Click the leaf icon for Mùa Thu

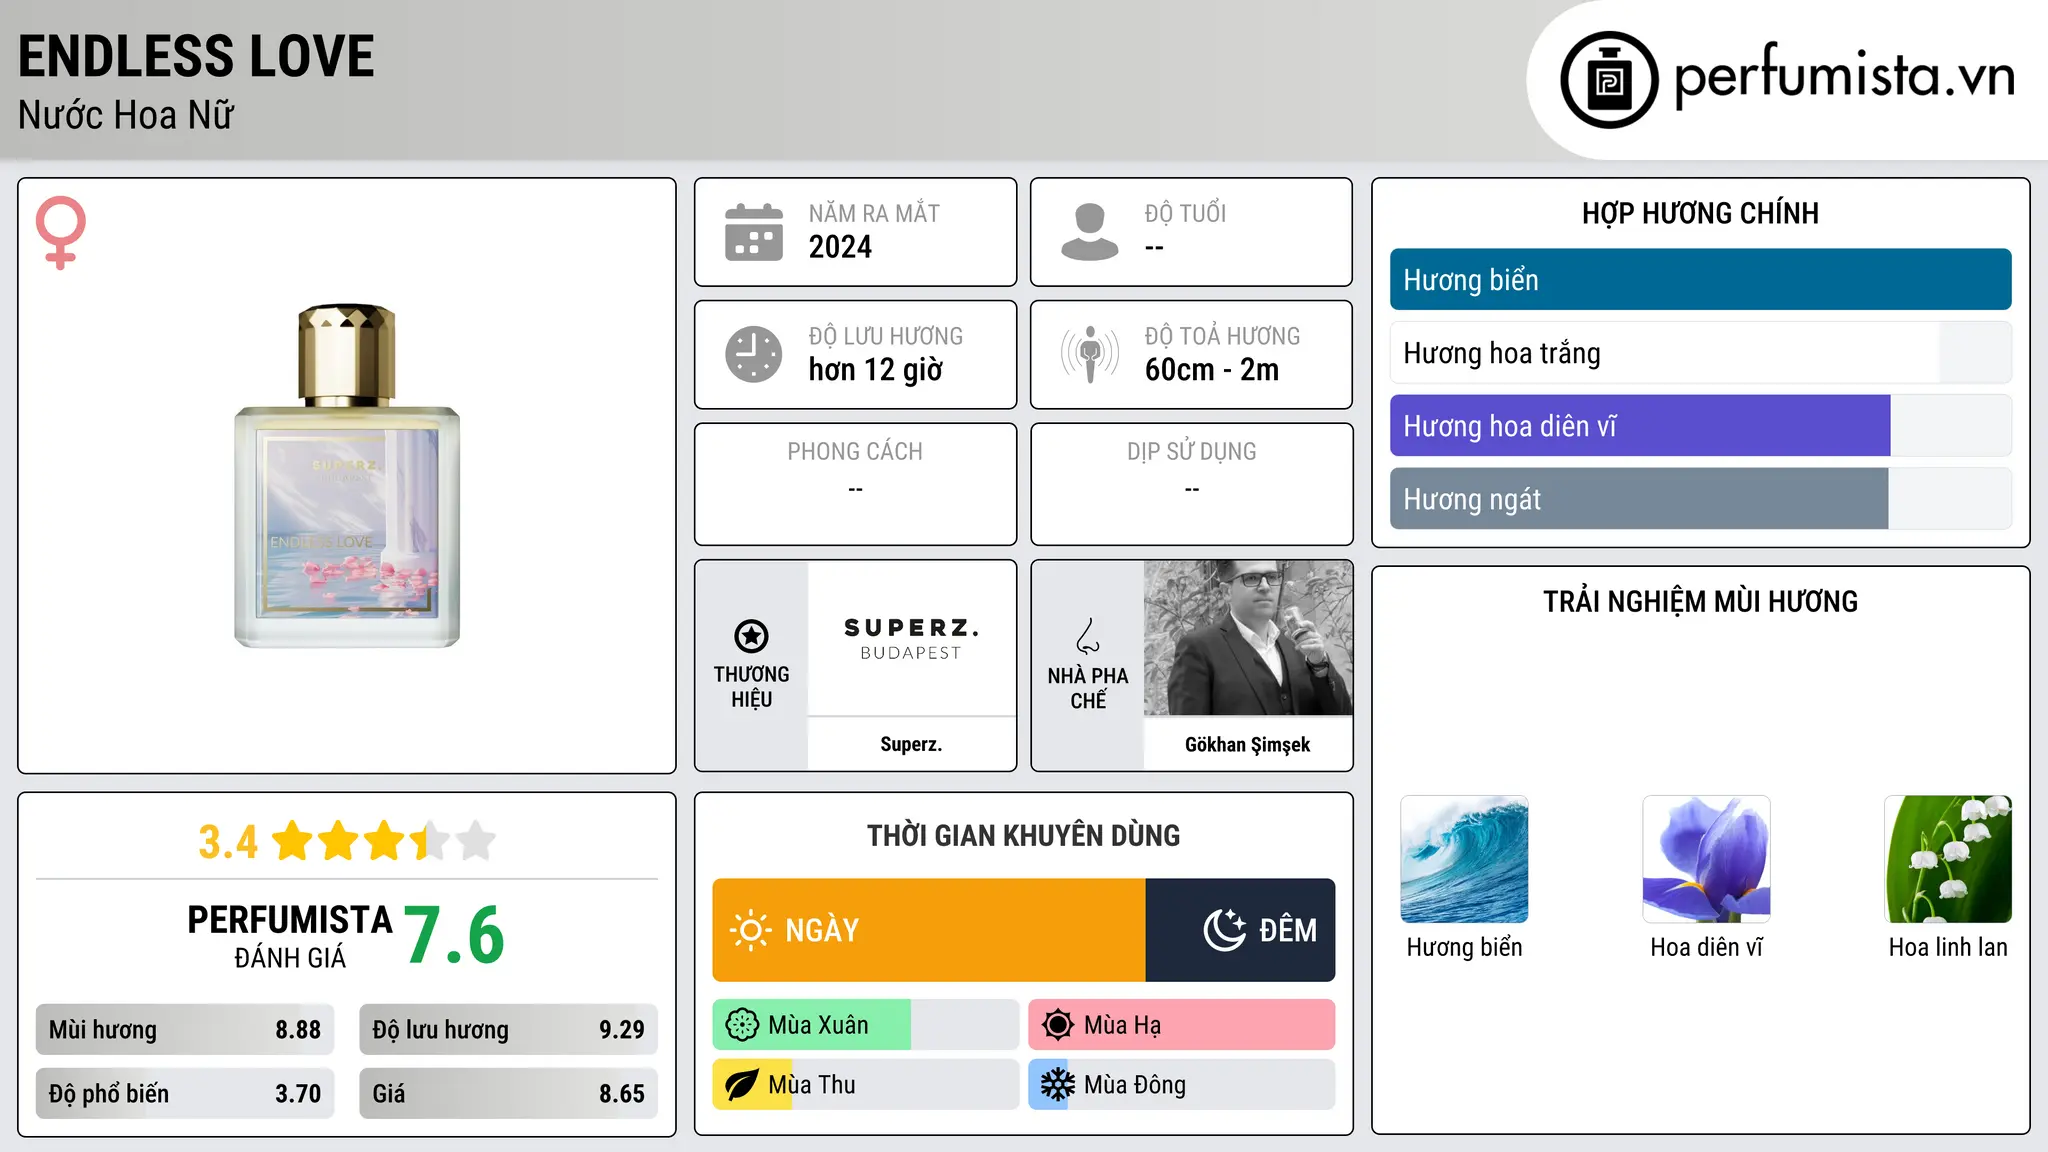tap(742, 1085)
